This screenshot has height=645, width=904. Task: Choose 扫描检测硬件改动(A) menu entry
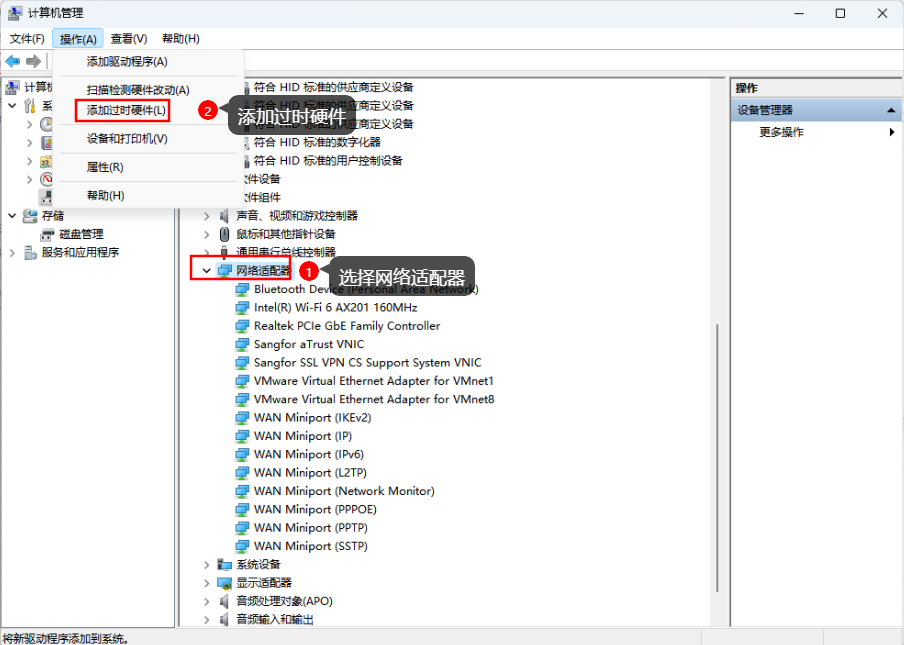pos(138,90)
